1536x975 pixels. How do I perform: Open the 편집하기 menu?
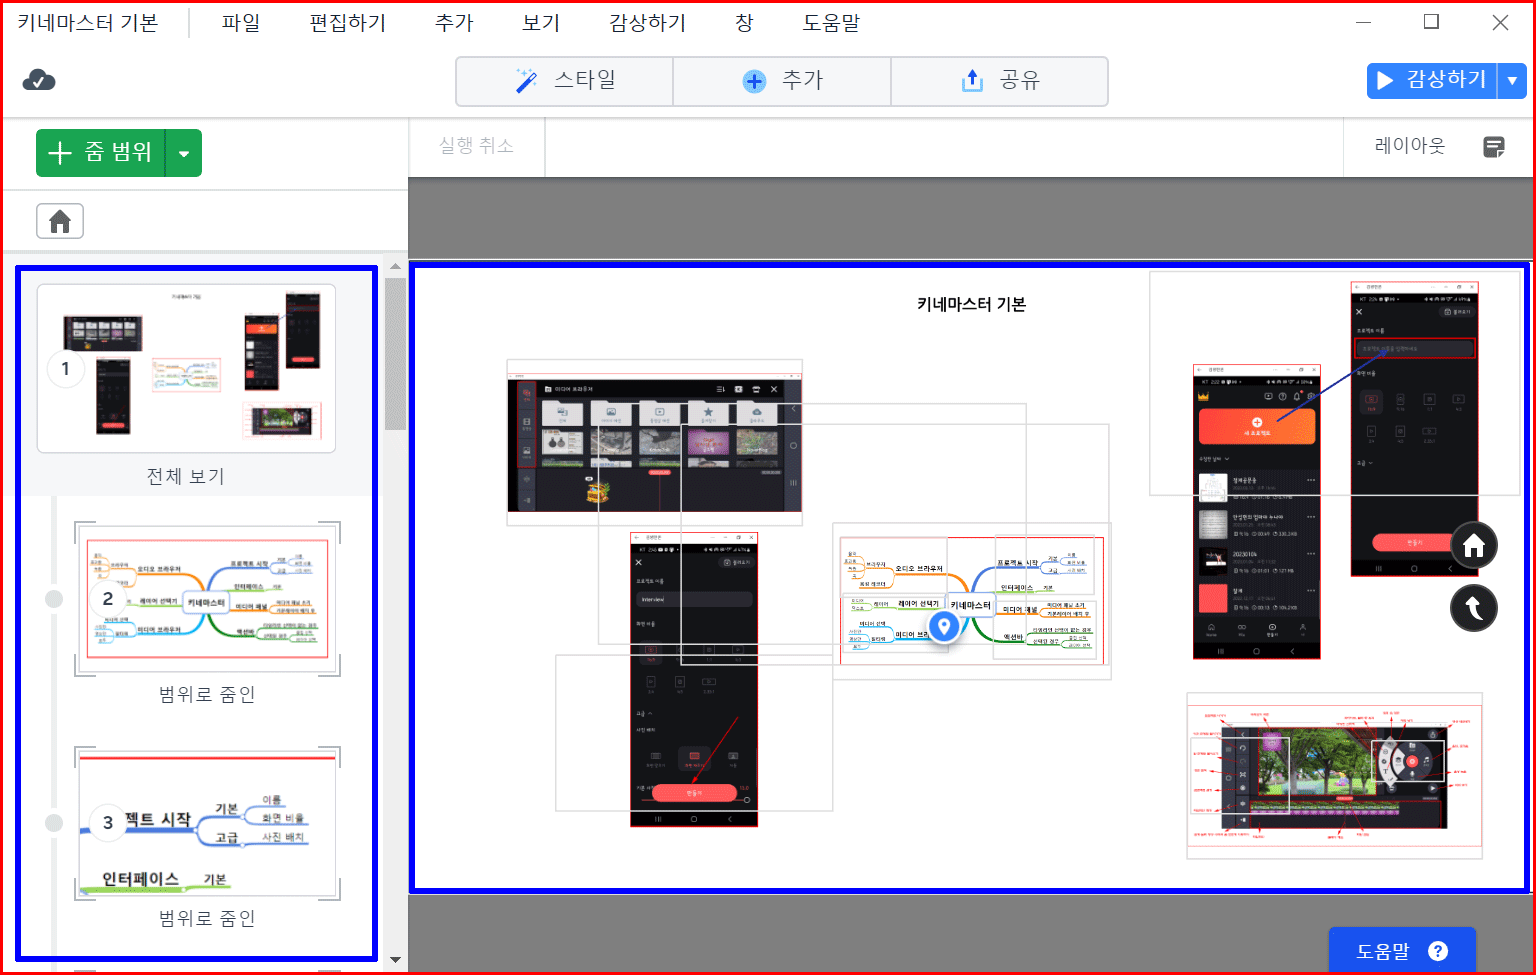tap(348, 23)
